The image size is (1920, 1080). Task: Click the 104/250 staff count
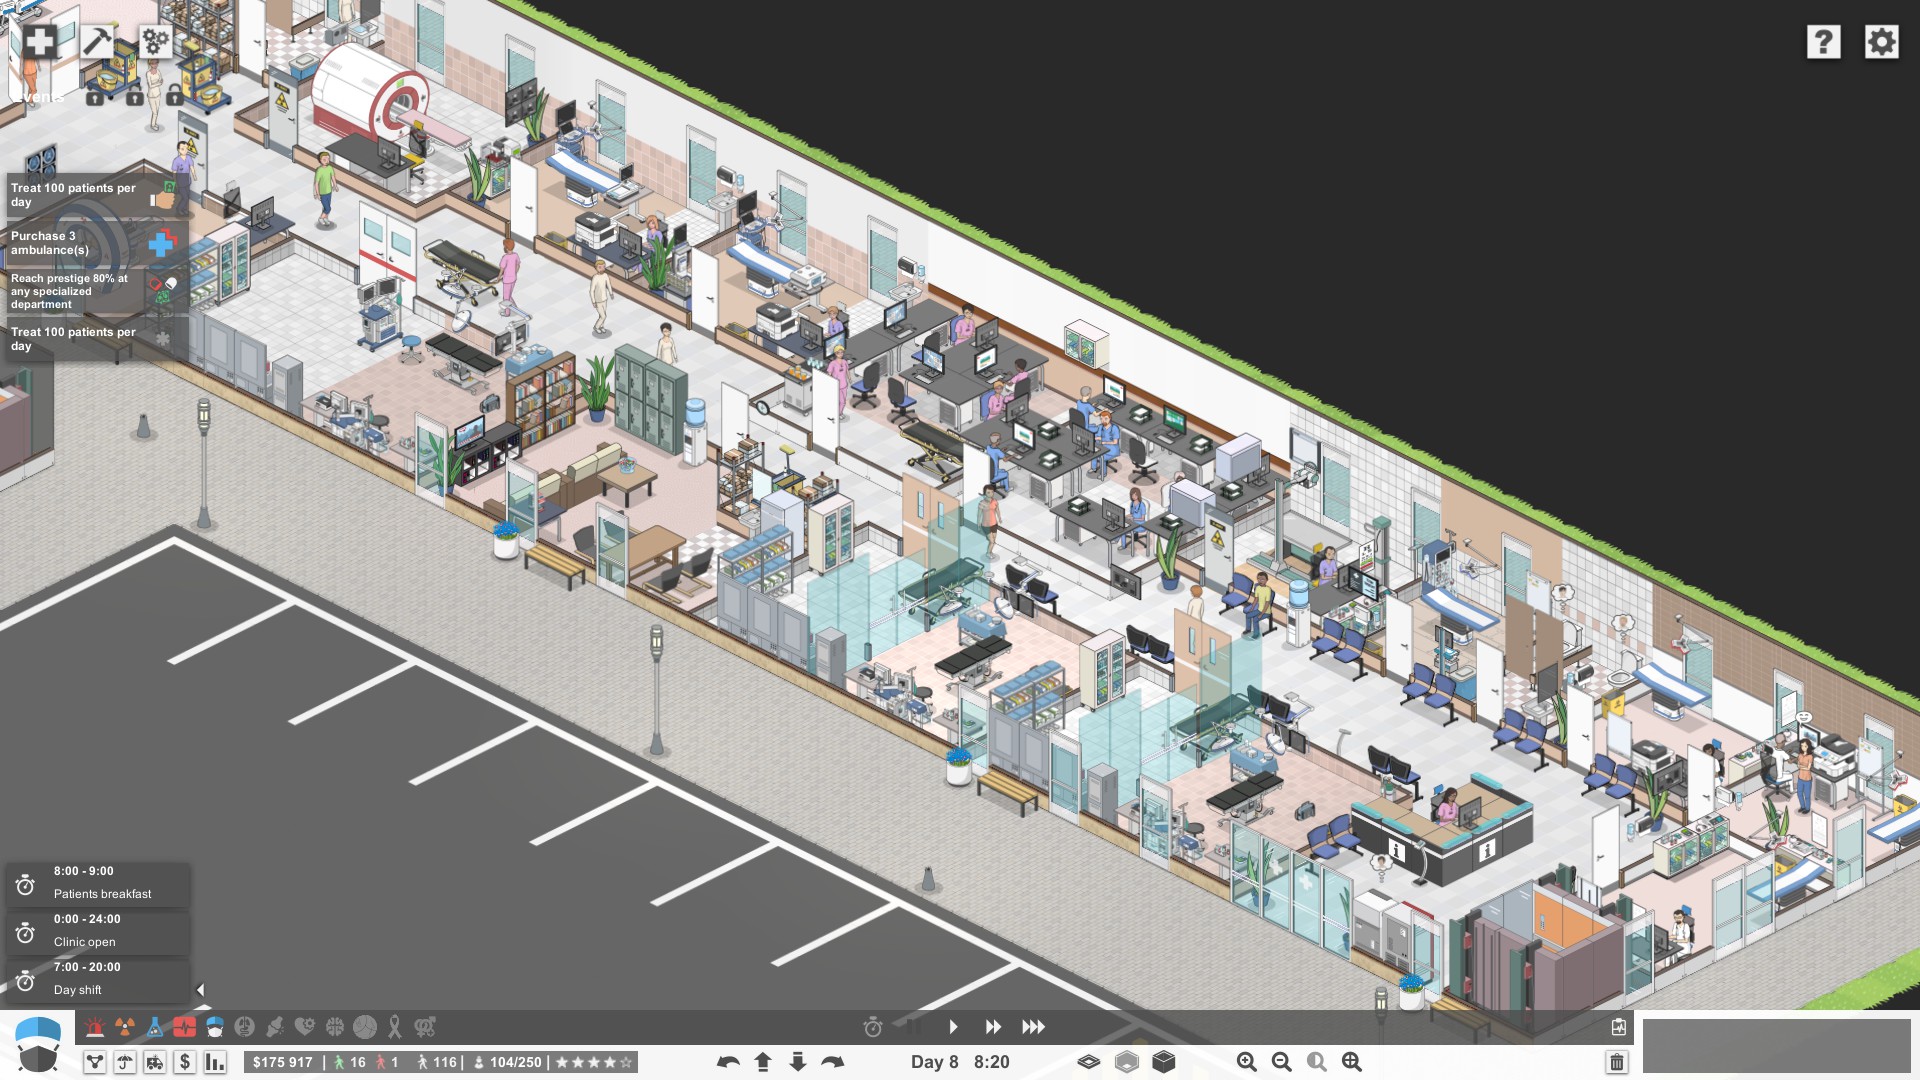[507, 1062]
